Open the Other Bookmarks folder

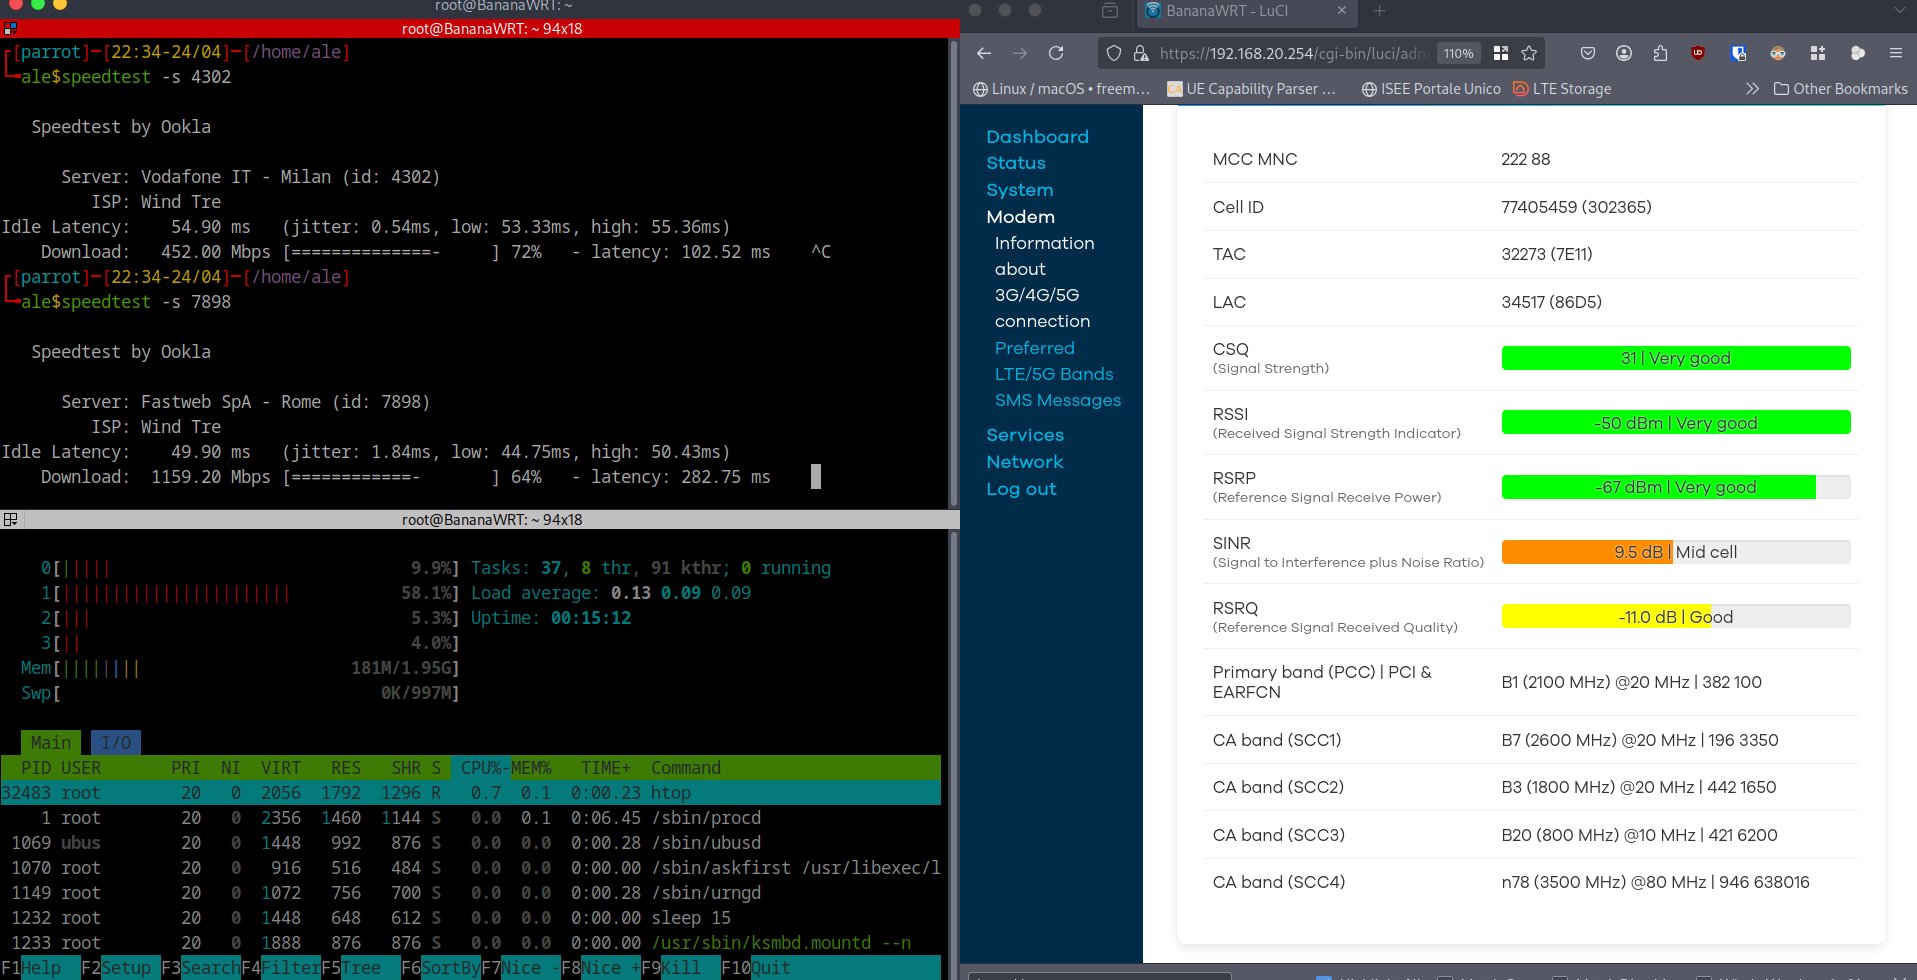1840,89
